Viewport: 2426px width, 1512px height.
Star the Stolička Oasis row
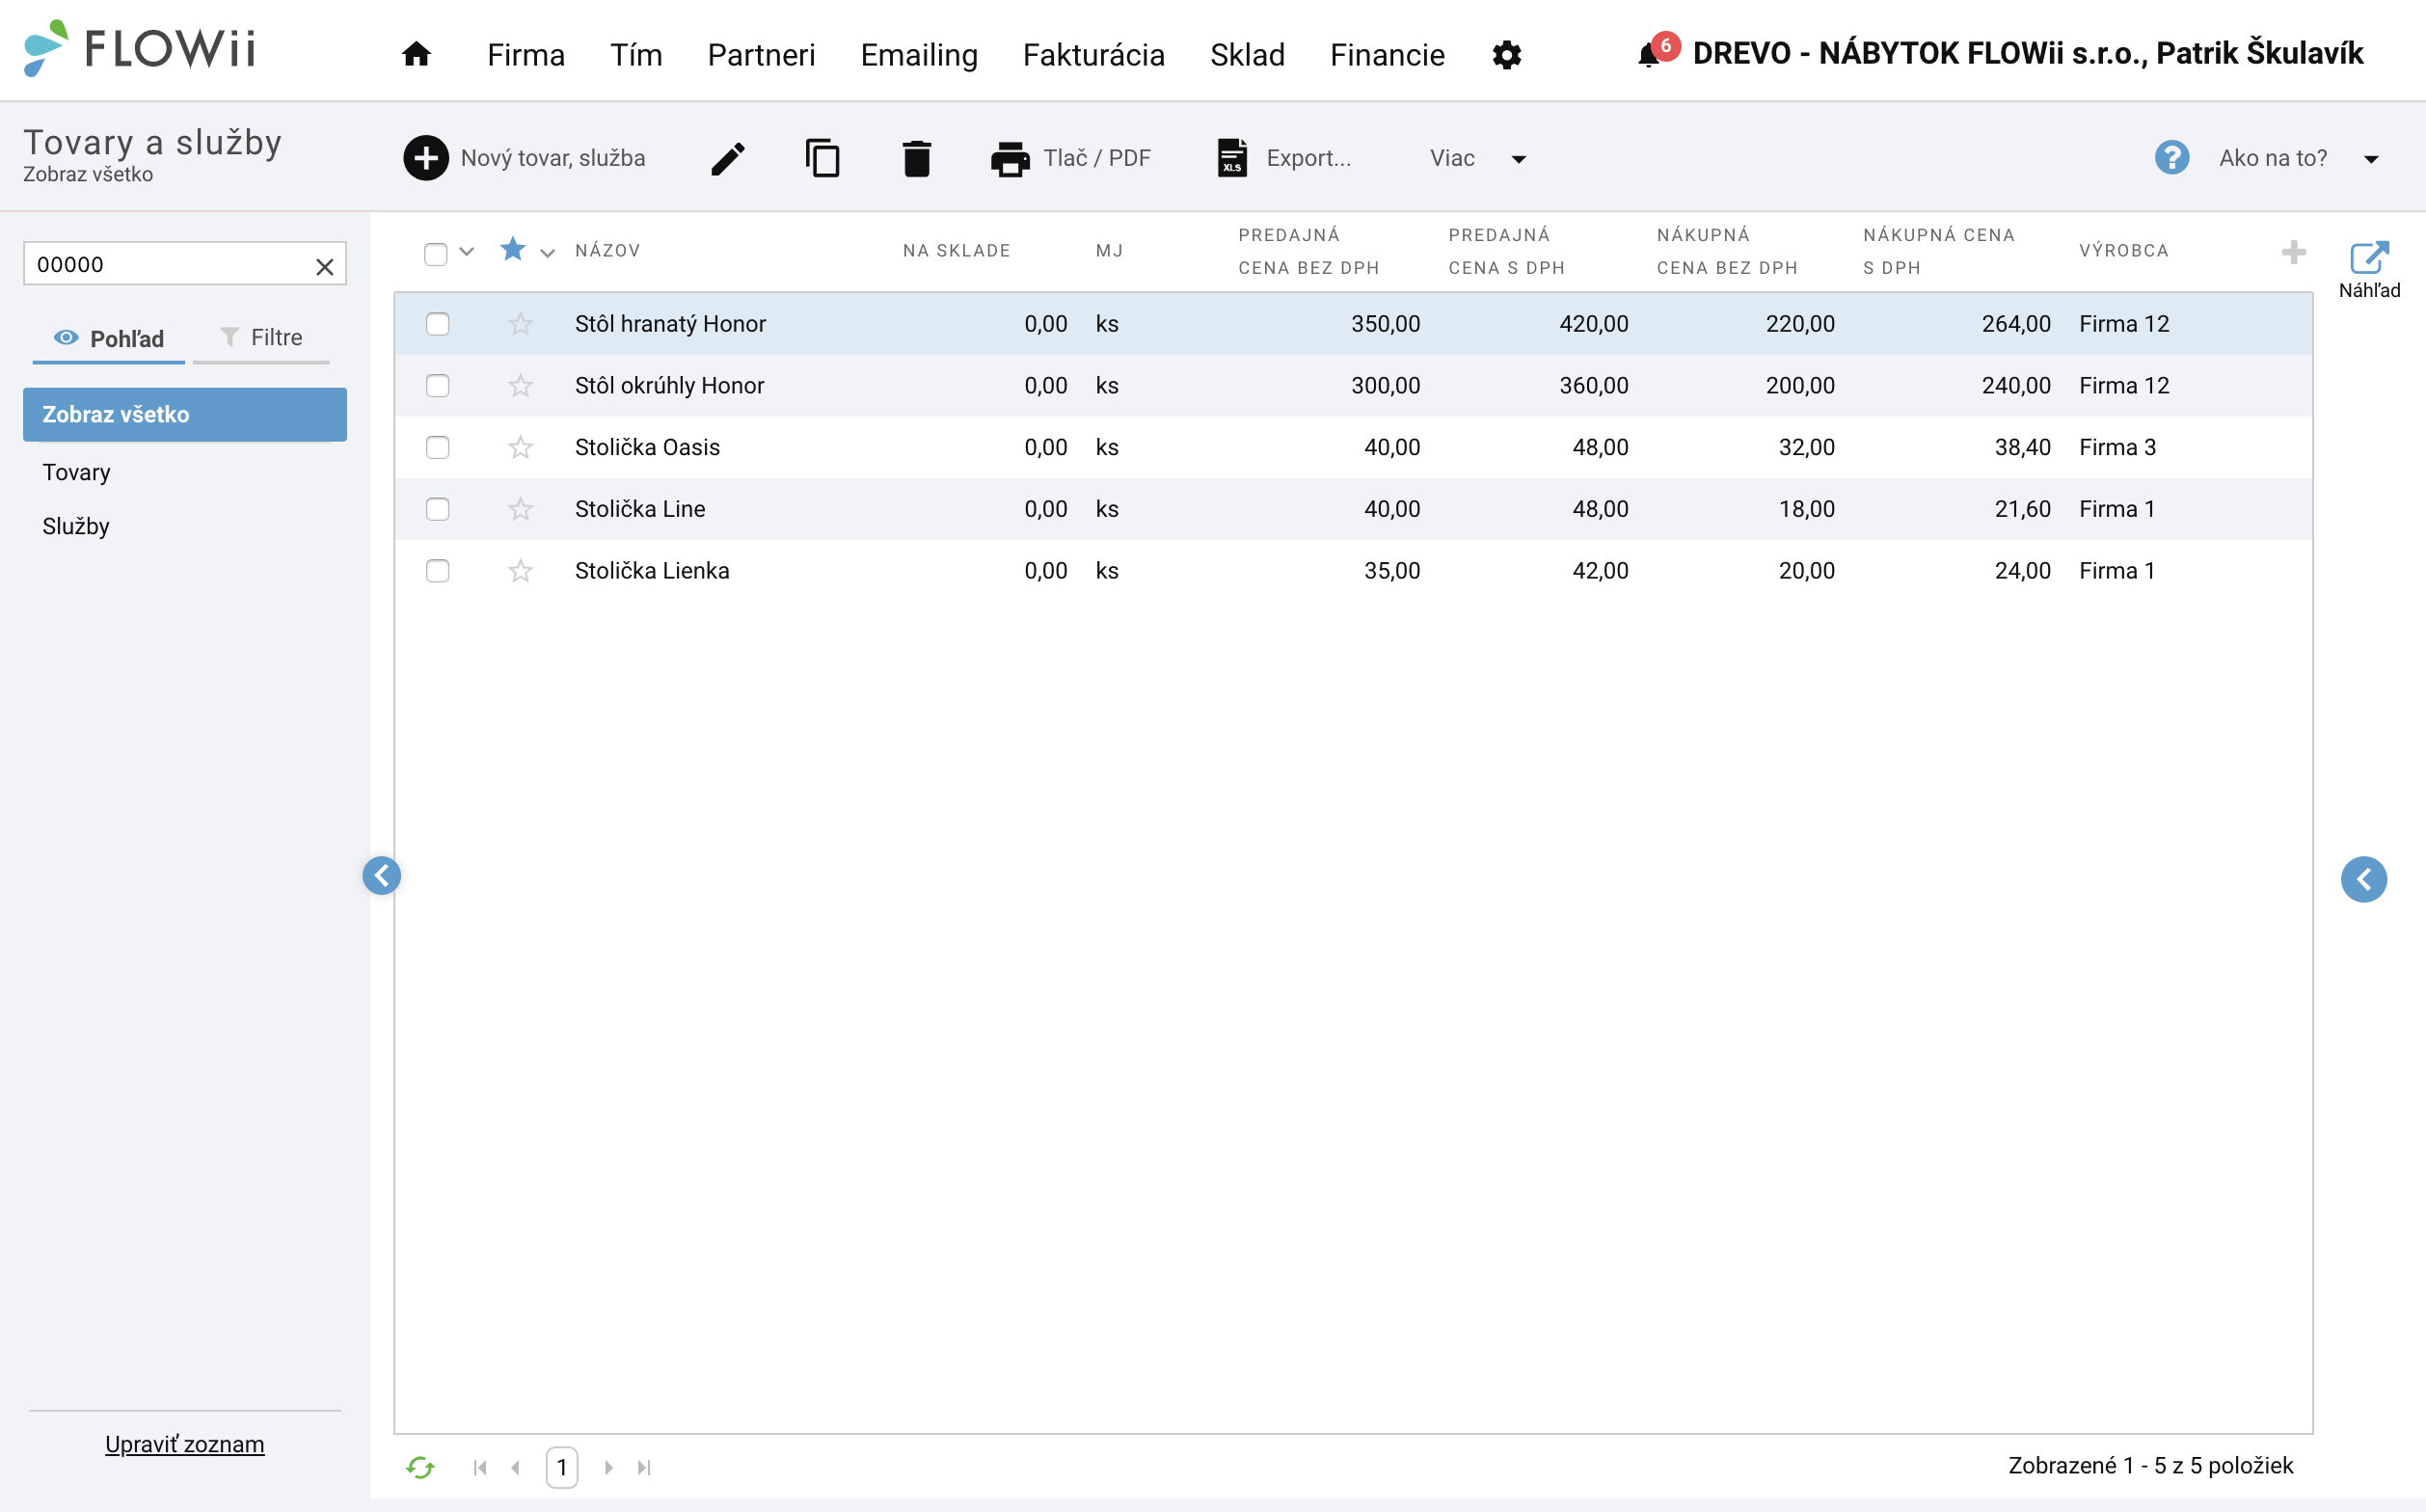pos(520,447)
